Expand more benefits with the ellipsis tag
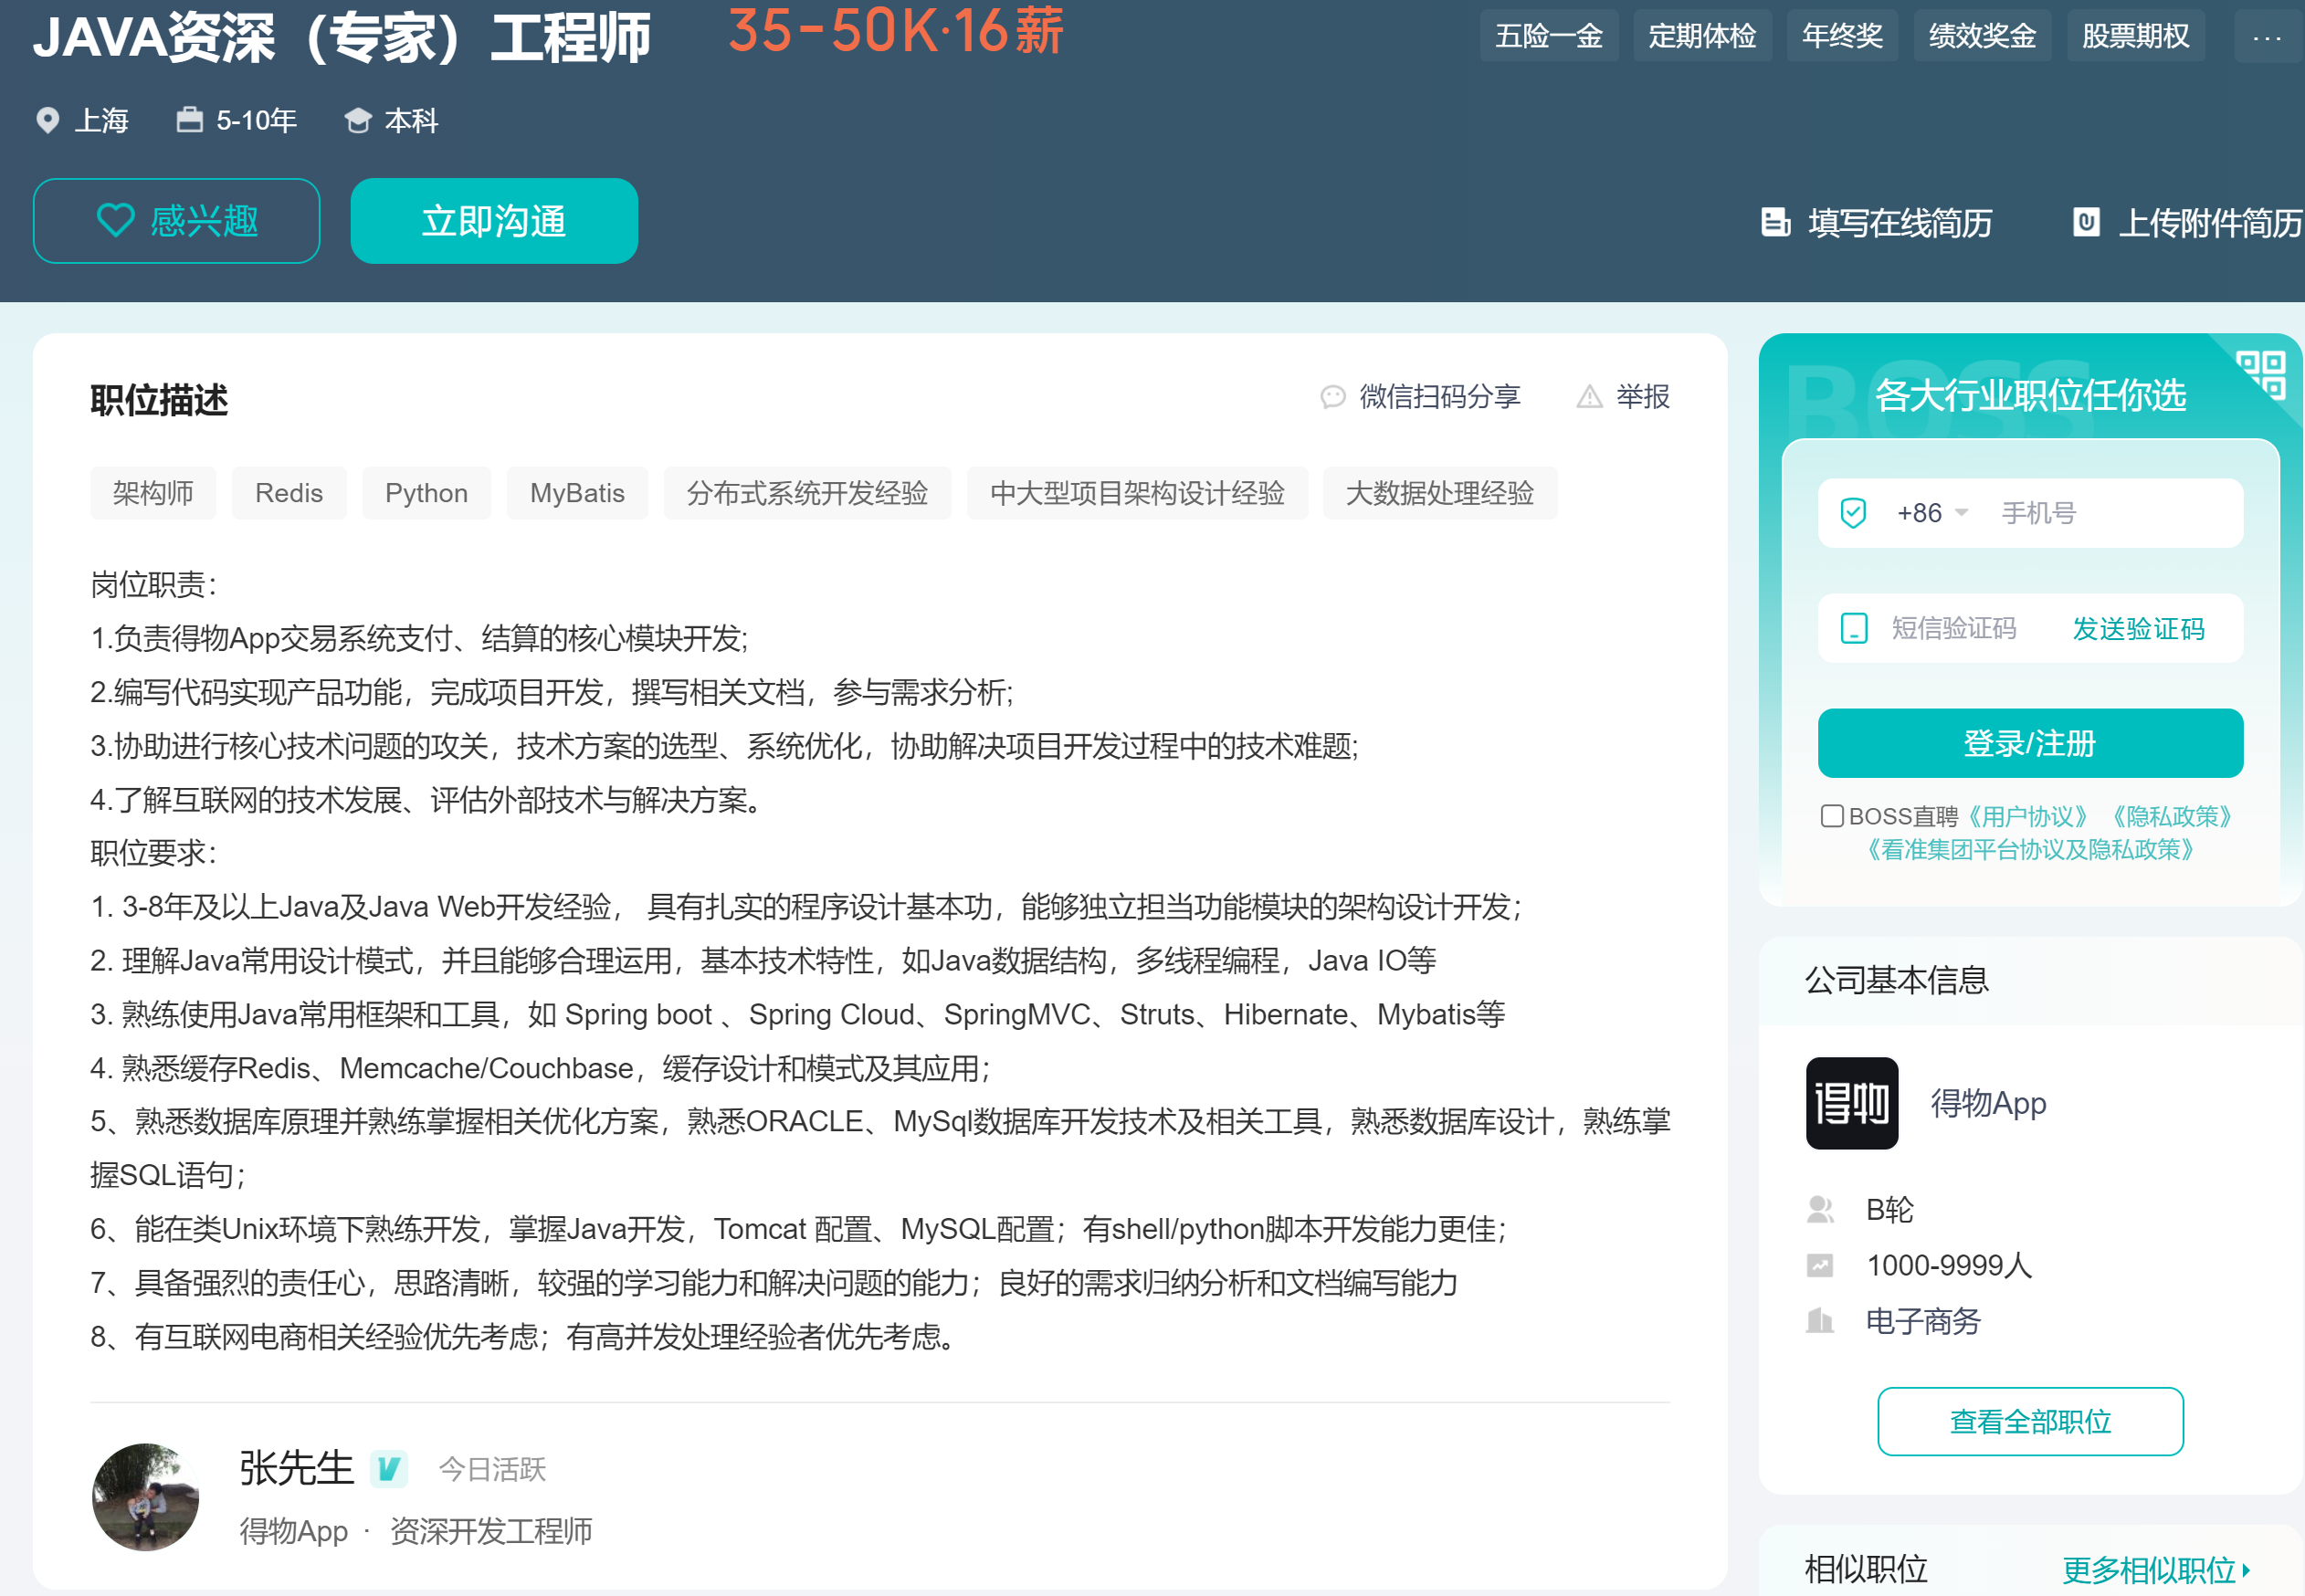The image size is (2305, 1596). [2267, 37]
